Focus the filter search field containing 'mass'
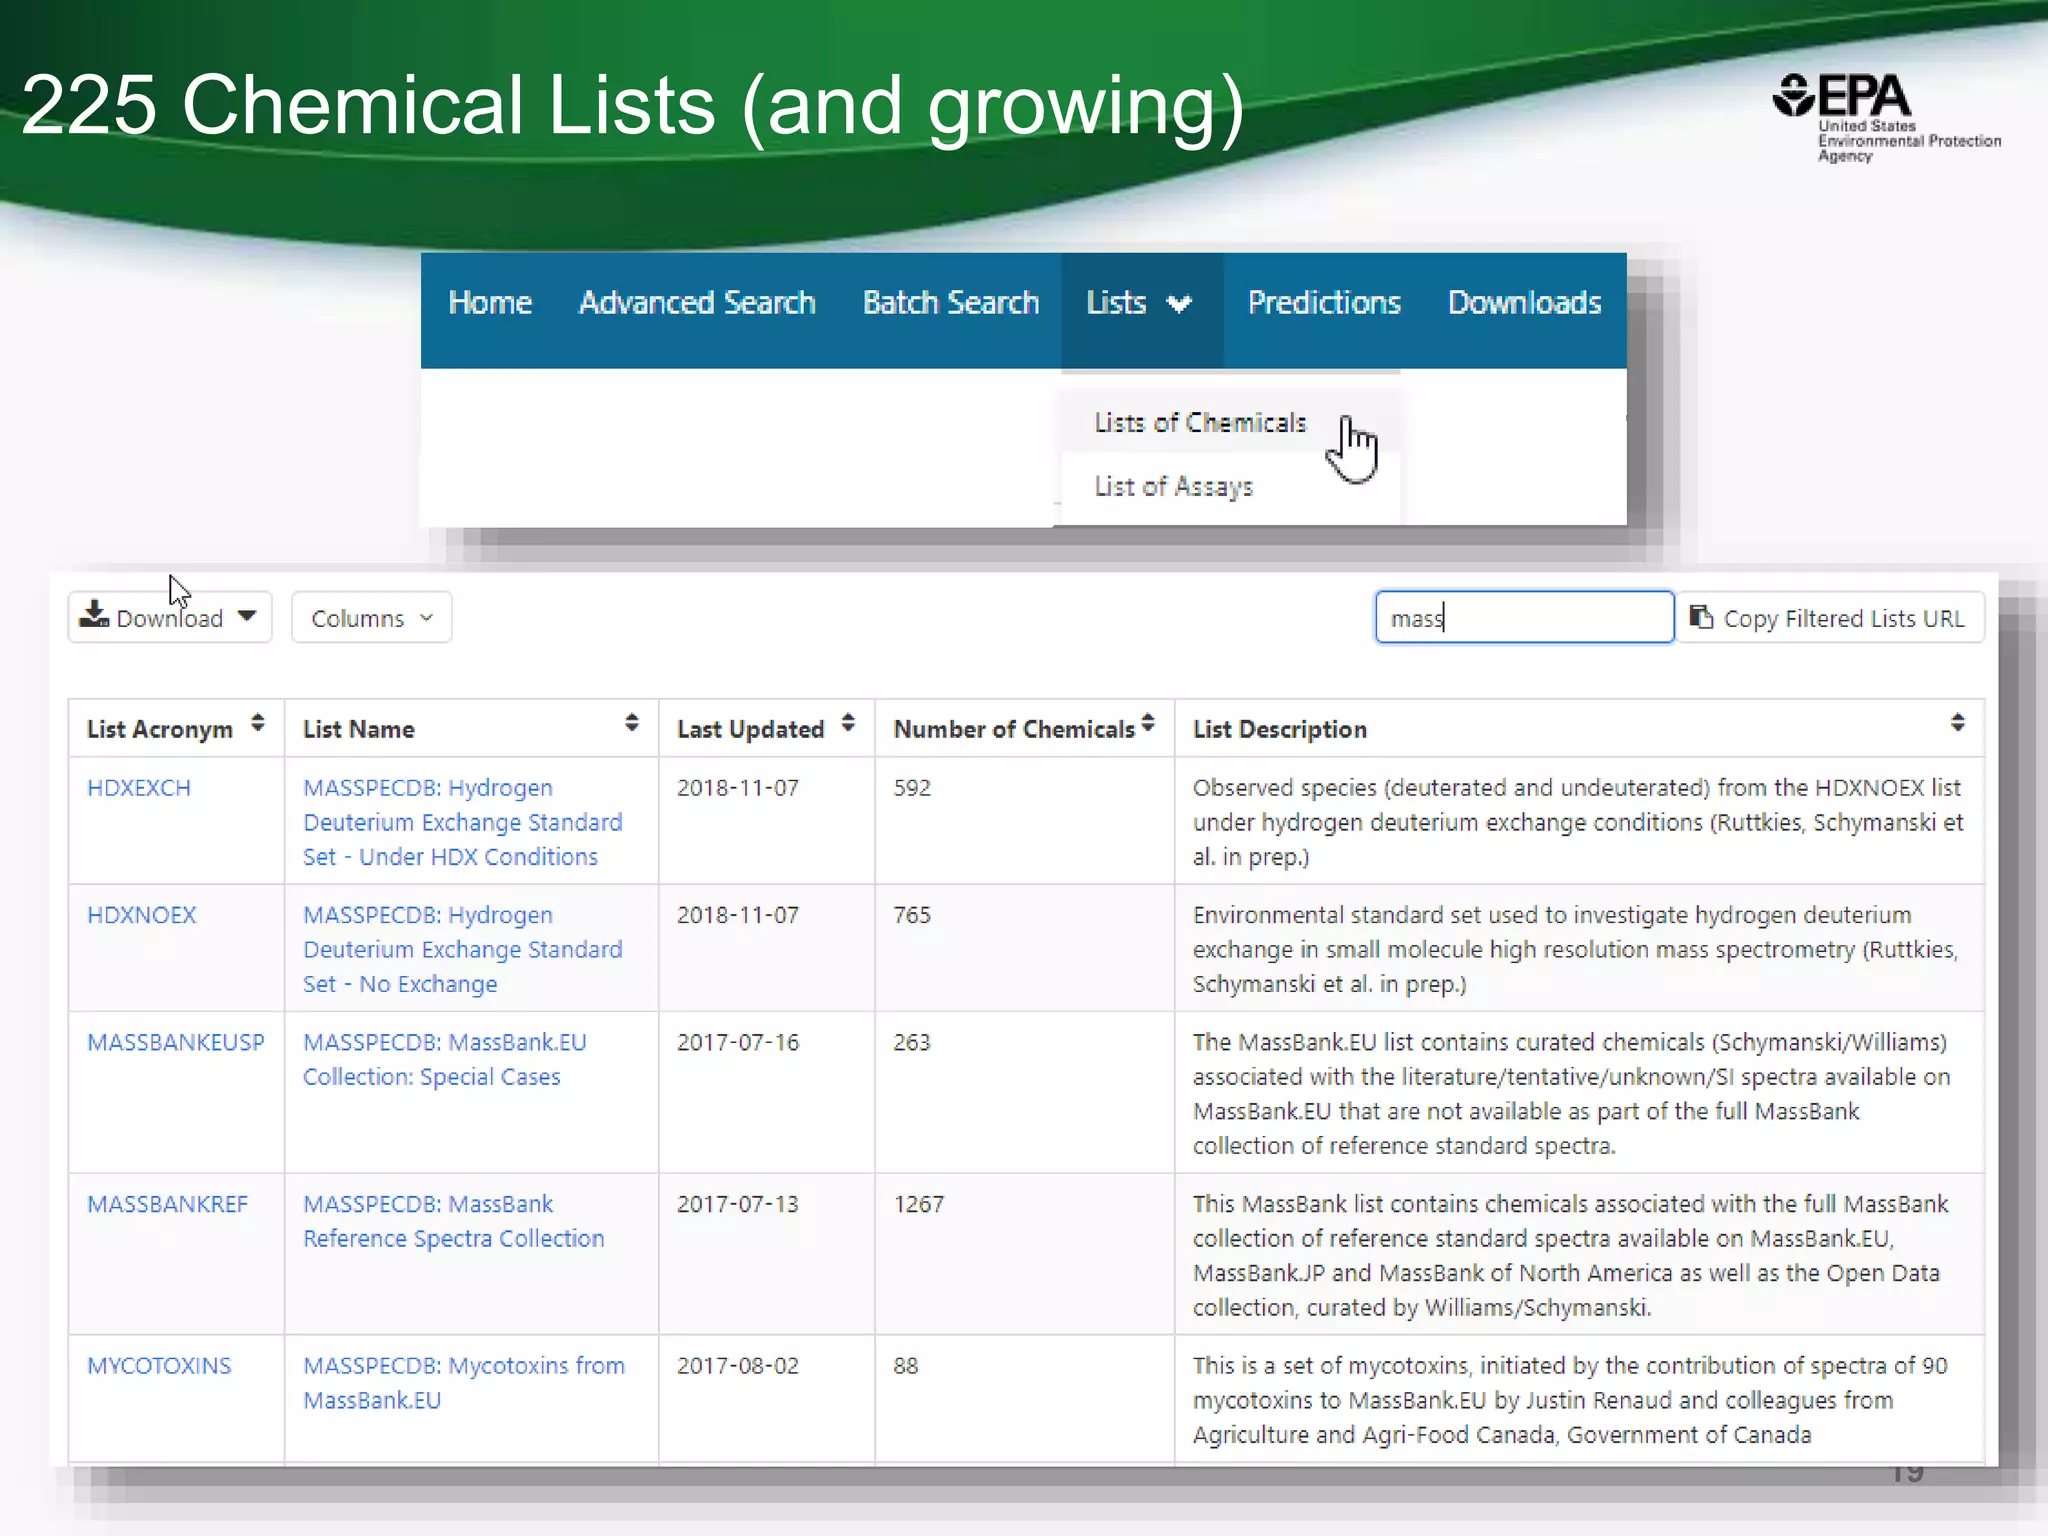 tap(1524, 617)
